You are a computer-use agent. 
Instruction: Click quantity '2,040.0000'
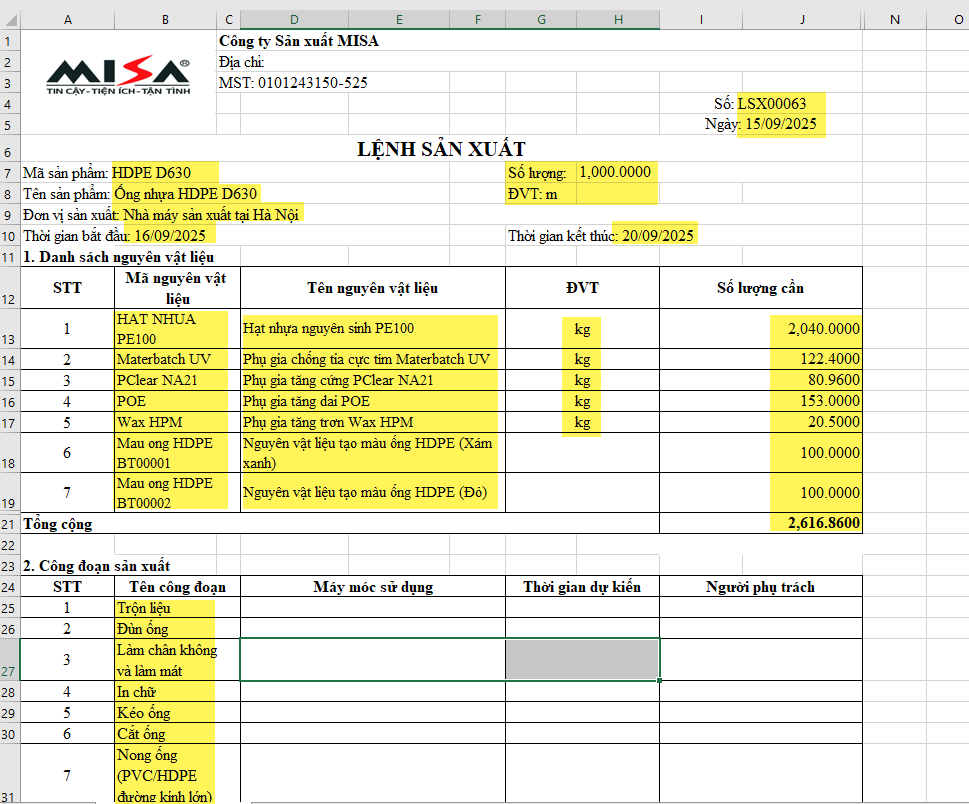(x=823, y=329)
